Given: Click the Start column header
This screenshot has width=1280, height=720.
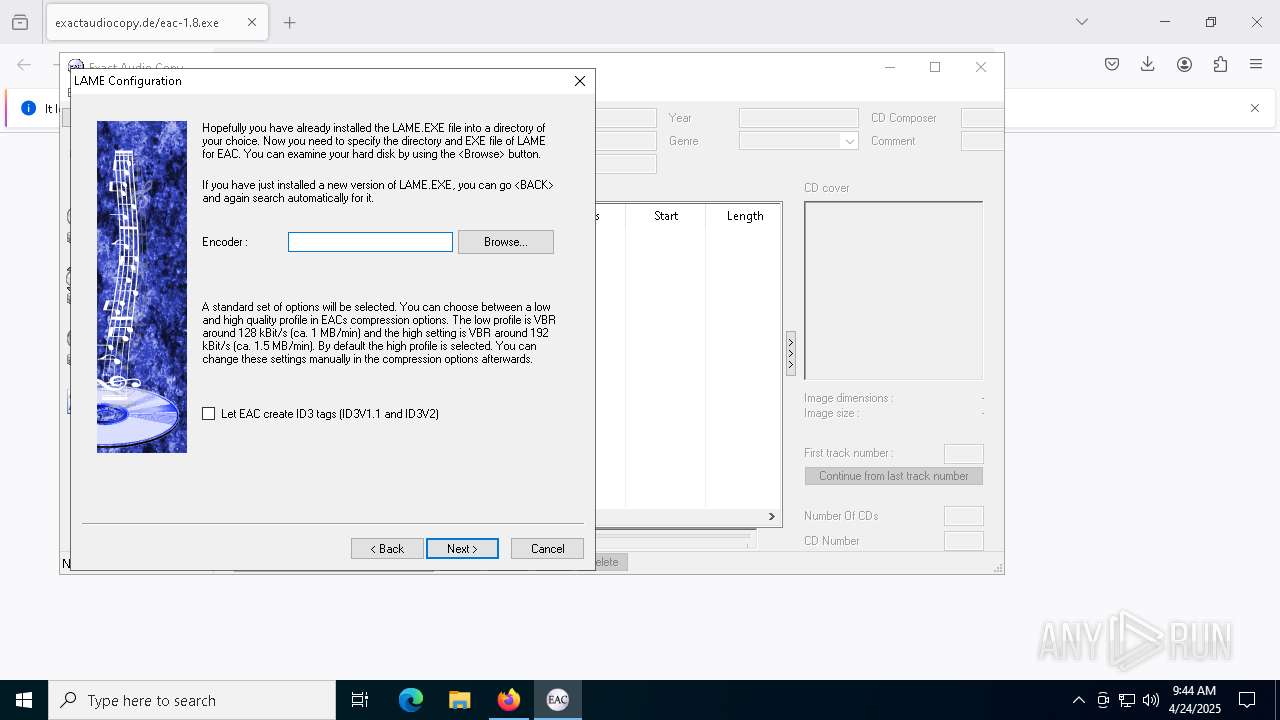Looking at the screenshot, I should point(666,216).
